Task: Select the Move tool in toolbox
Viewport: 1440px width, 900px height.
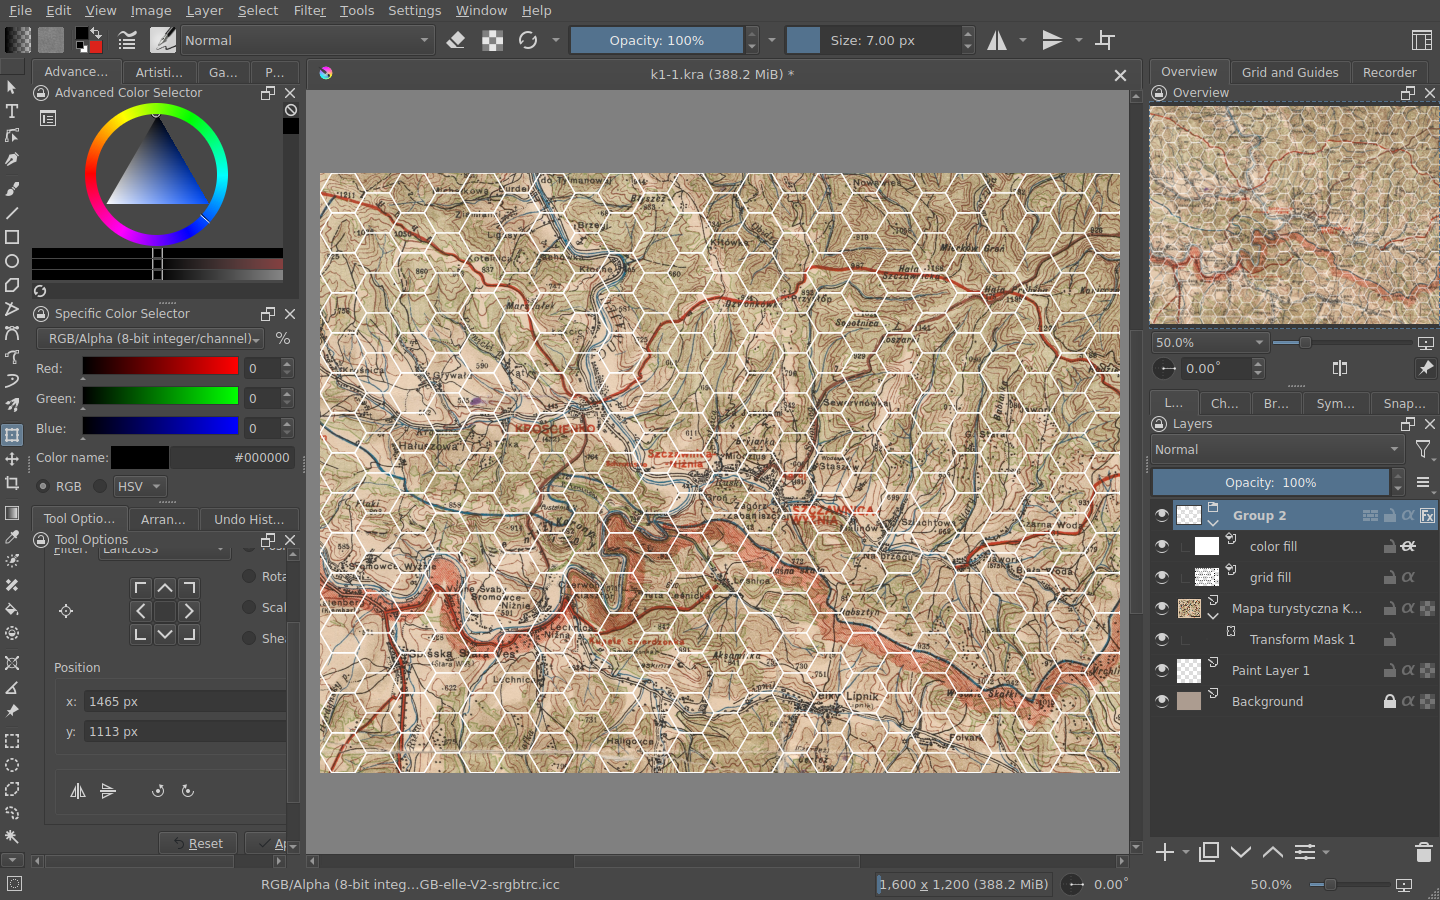Action: 12,459
